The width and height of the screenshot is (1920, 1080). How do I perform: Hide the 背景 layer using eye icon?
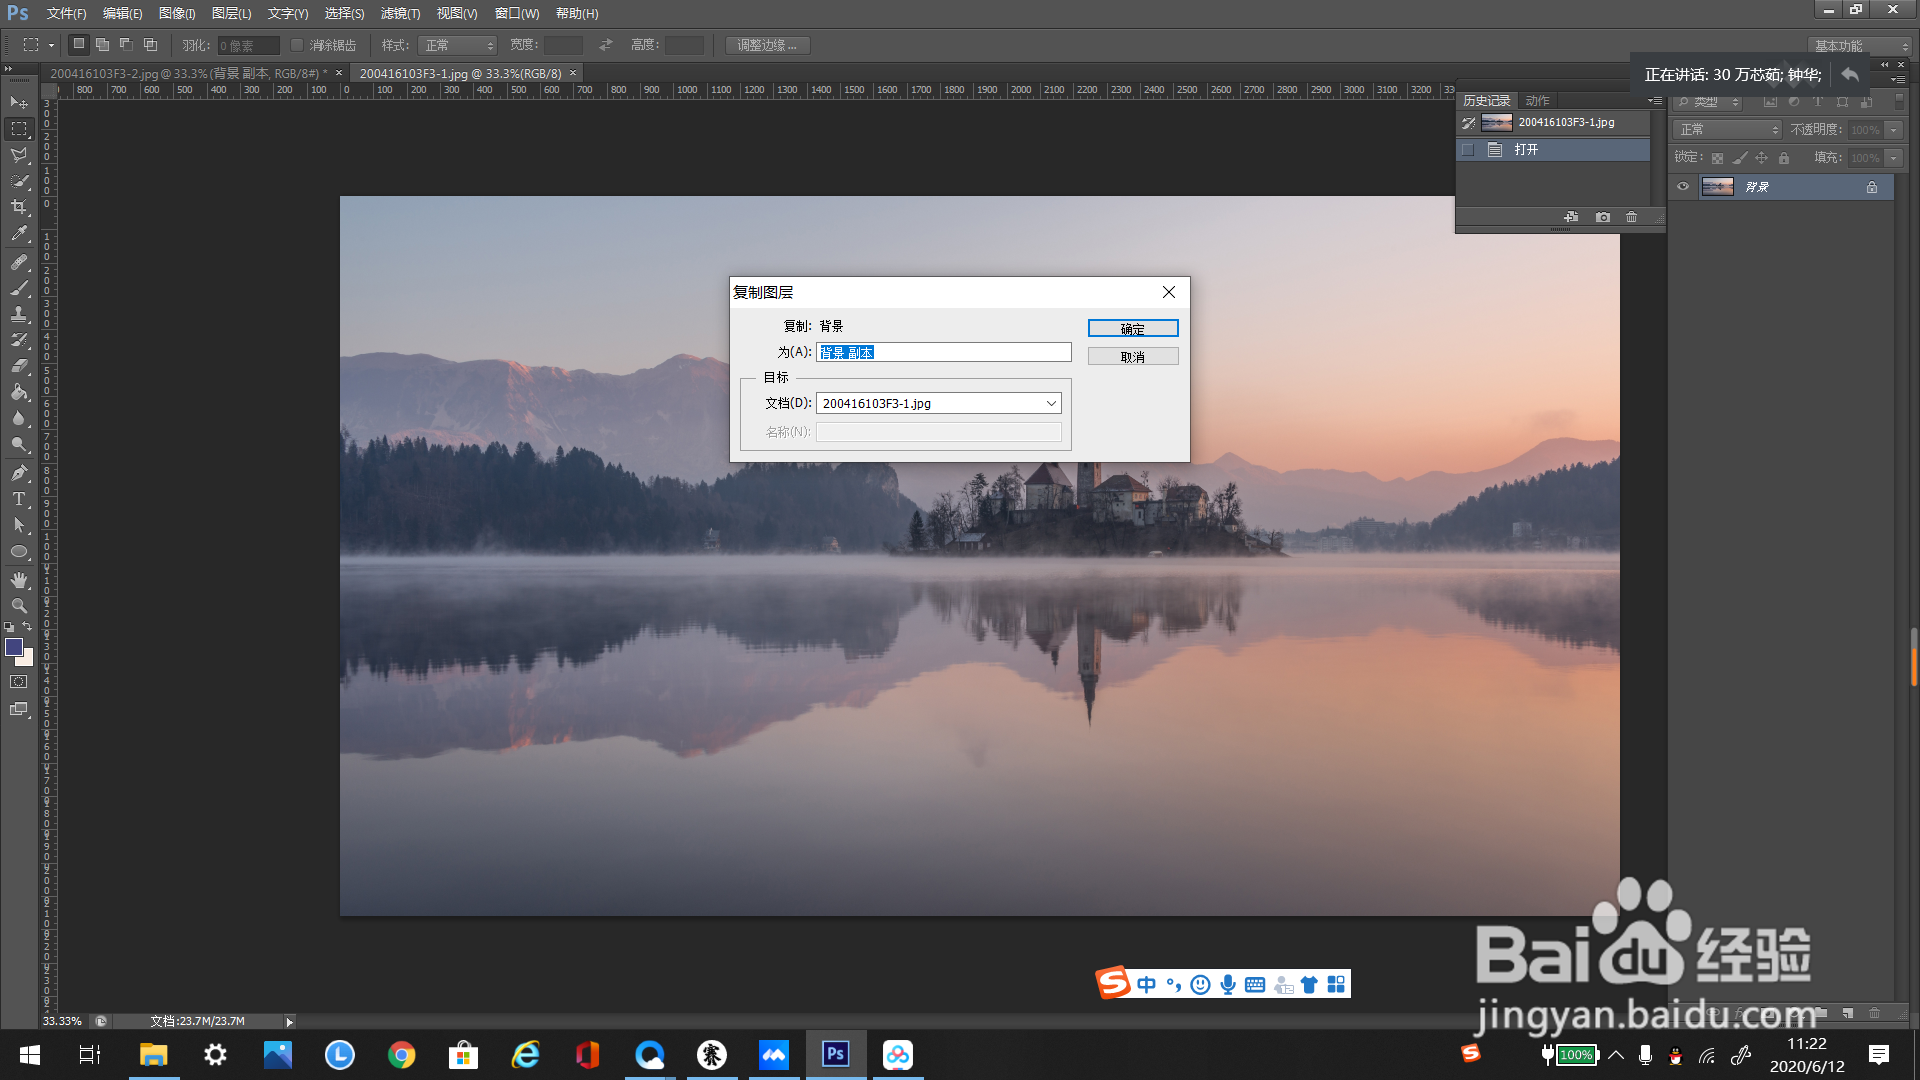click(x=1683, y=187)
